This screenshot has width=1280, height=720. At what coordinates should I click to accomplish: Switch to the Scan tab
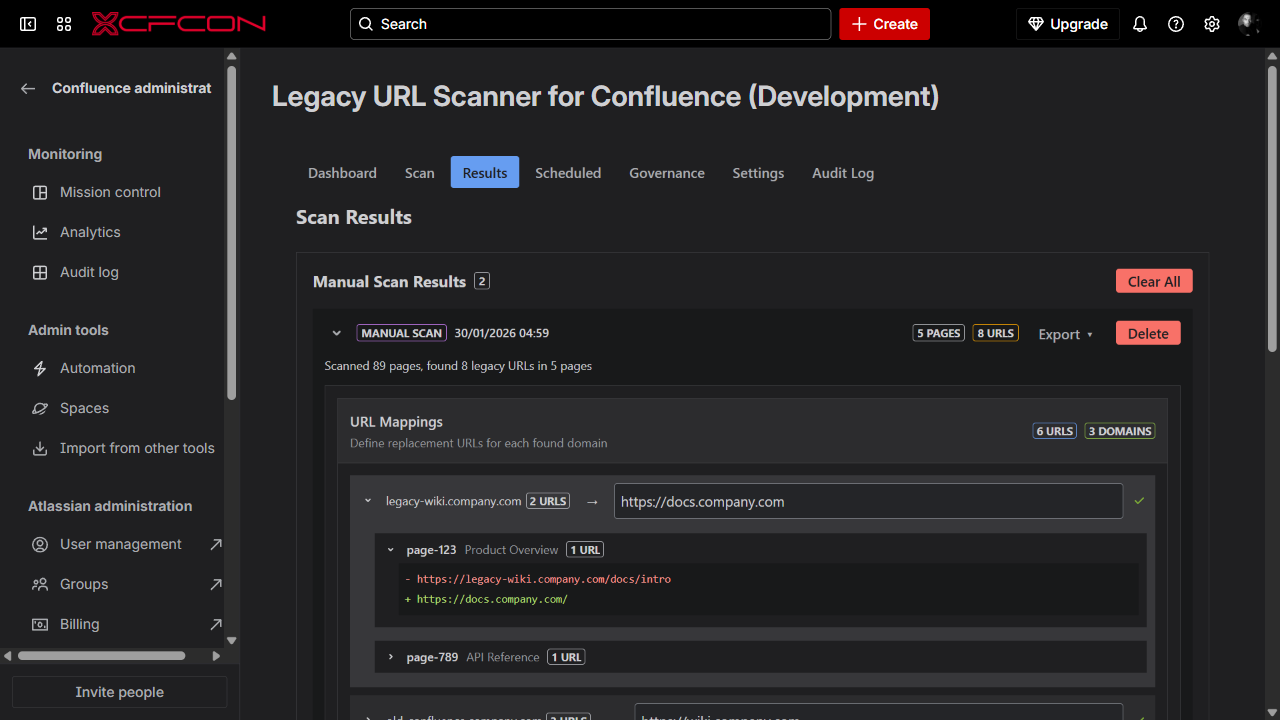420,173
